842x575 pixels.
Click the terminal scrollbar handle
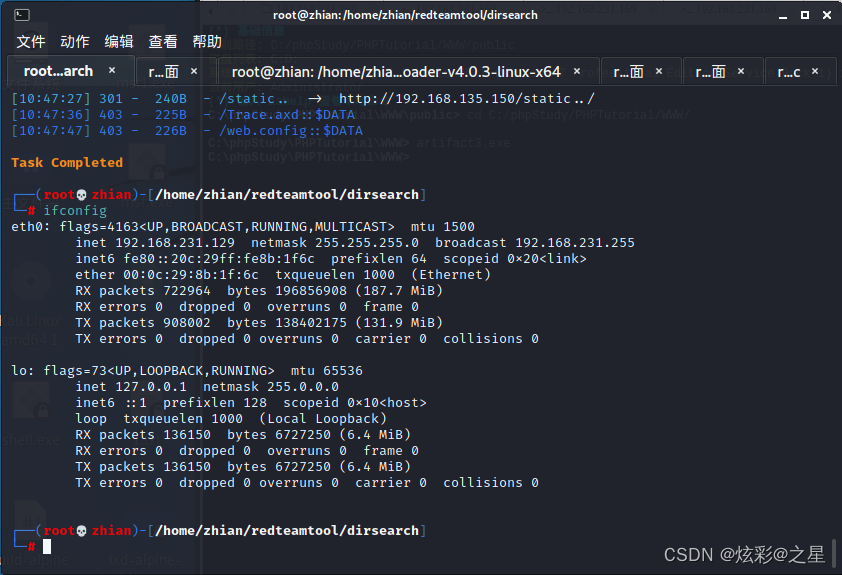coord(833,552)
